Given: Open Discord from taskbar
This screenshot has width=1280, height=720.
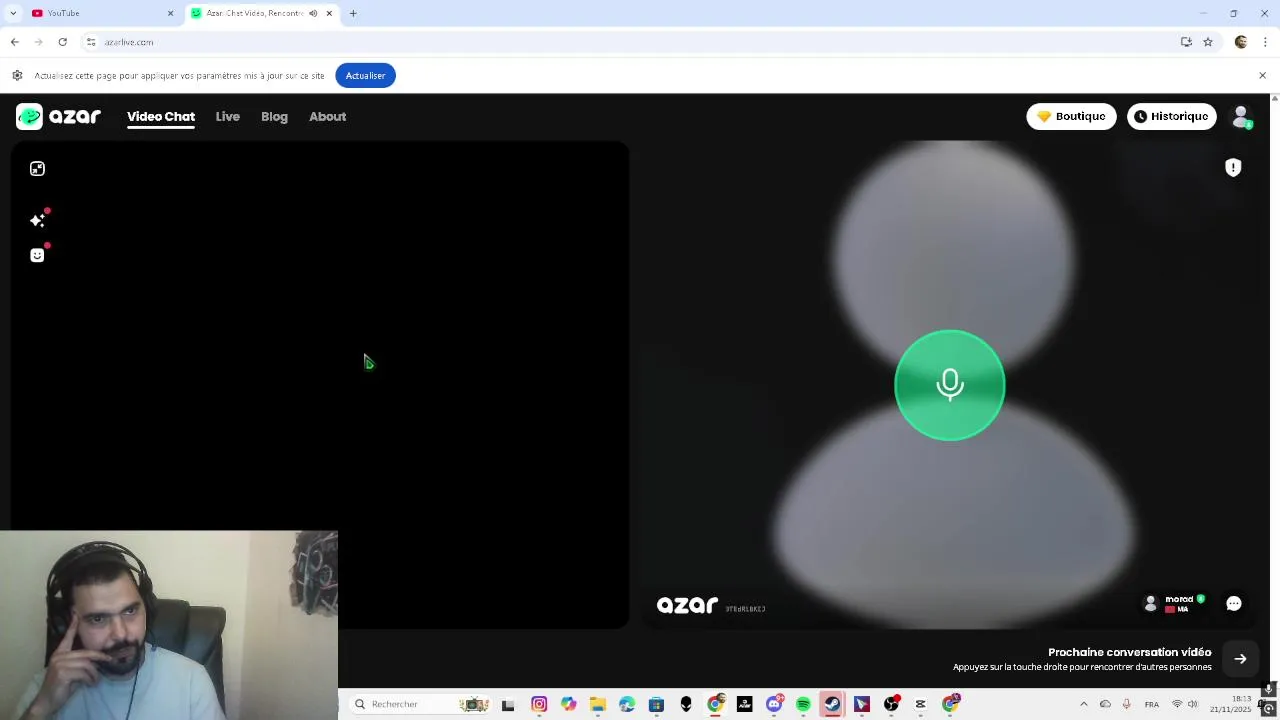Looking at the screenshot, I should pyautogui.click(x=773, y=704).
